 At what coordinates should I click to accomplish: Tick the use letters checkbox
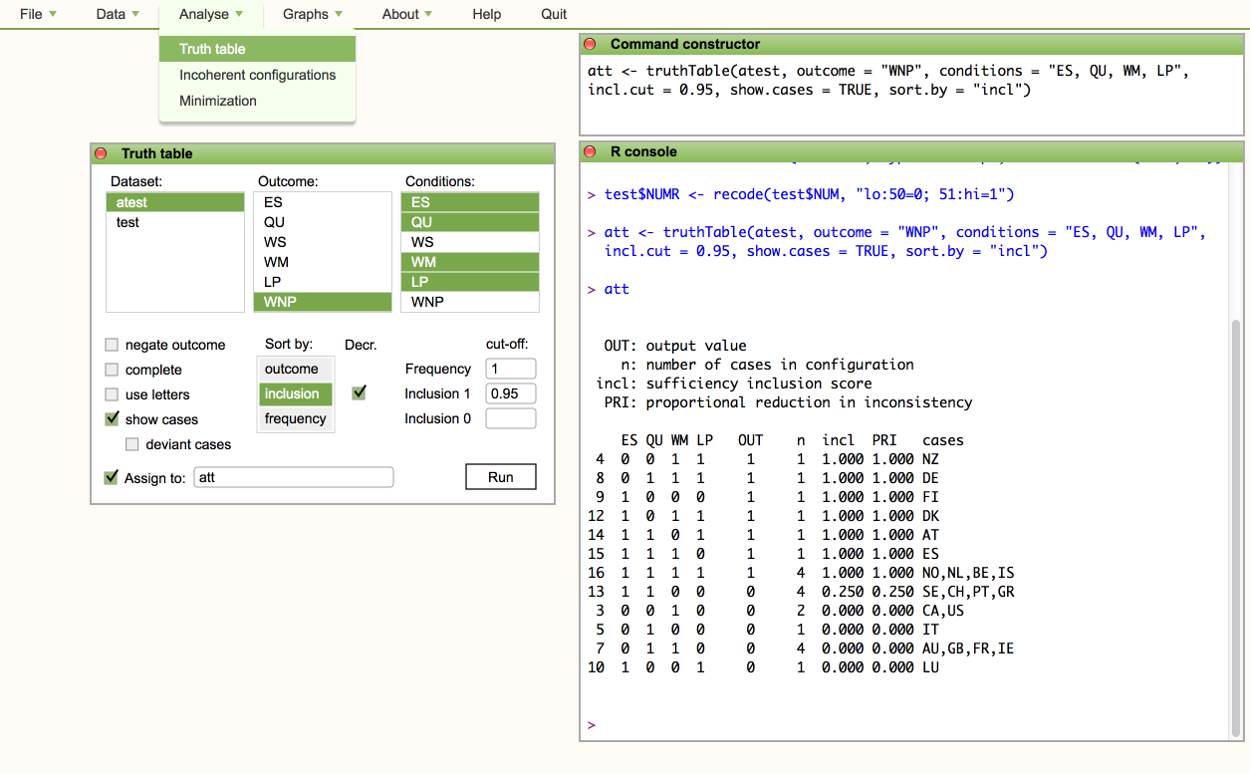tap(112, 395)
